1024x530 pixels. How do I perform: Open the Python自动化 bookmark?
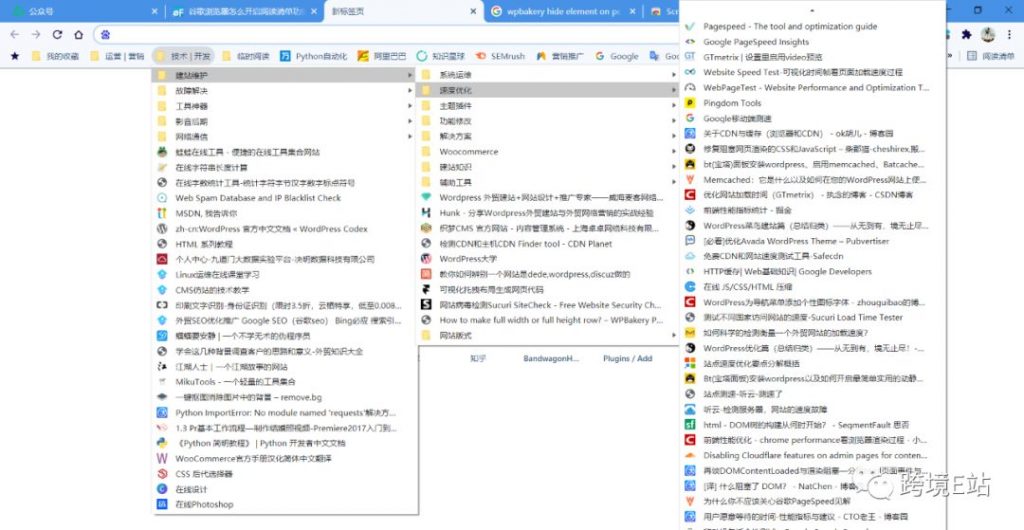click(x=313, y=56)
